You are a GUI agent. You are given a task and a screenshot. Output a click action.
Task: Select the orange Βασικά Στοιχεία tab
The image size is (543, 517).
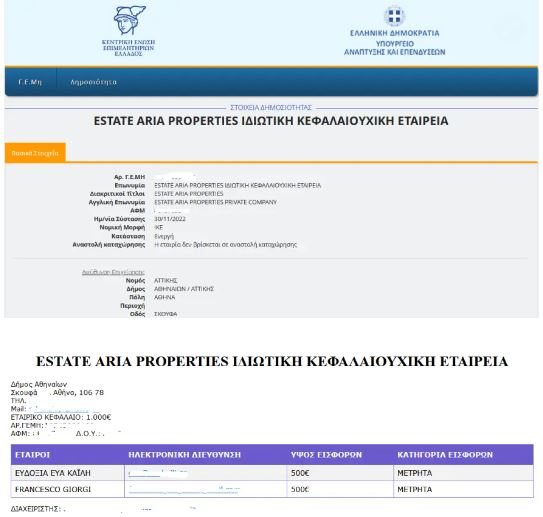point(35,153)
